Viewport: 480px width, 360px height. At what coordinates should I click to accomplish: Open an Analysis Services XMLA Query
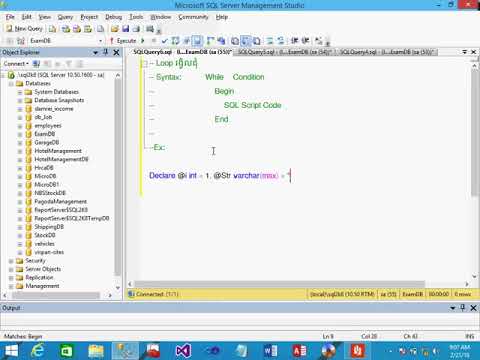(x=88, y=29)
